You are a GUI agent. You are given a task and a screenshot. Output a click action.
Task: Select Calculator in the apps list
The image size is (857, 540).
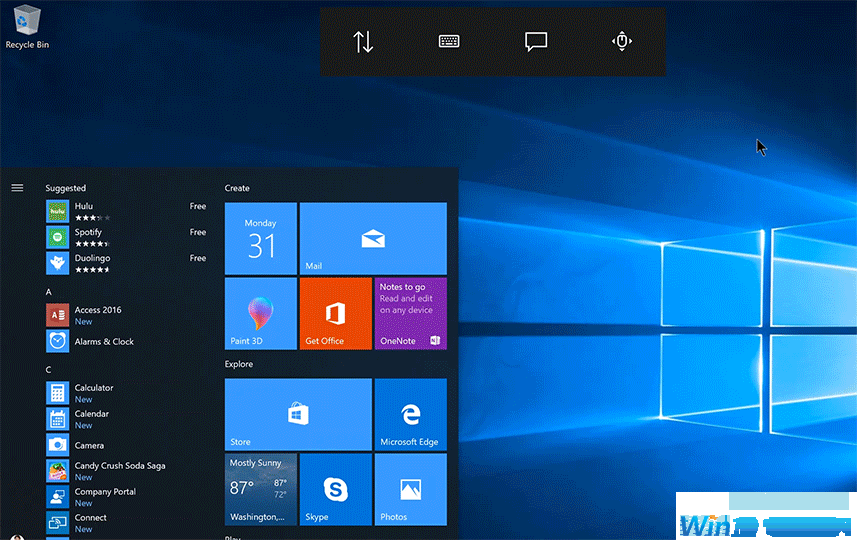[94, 388]
